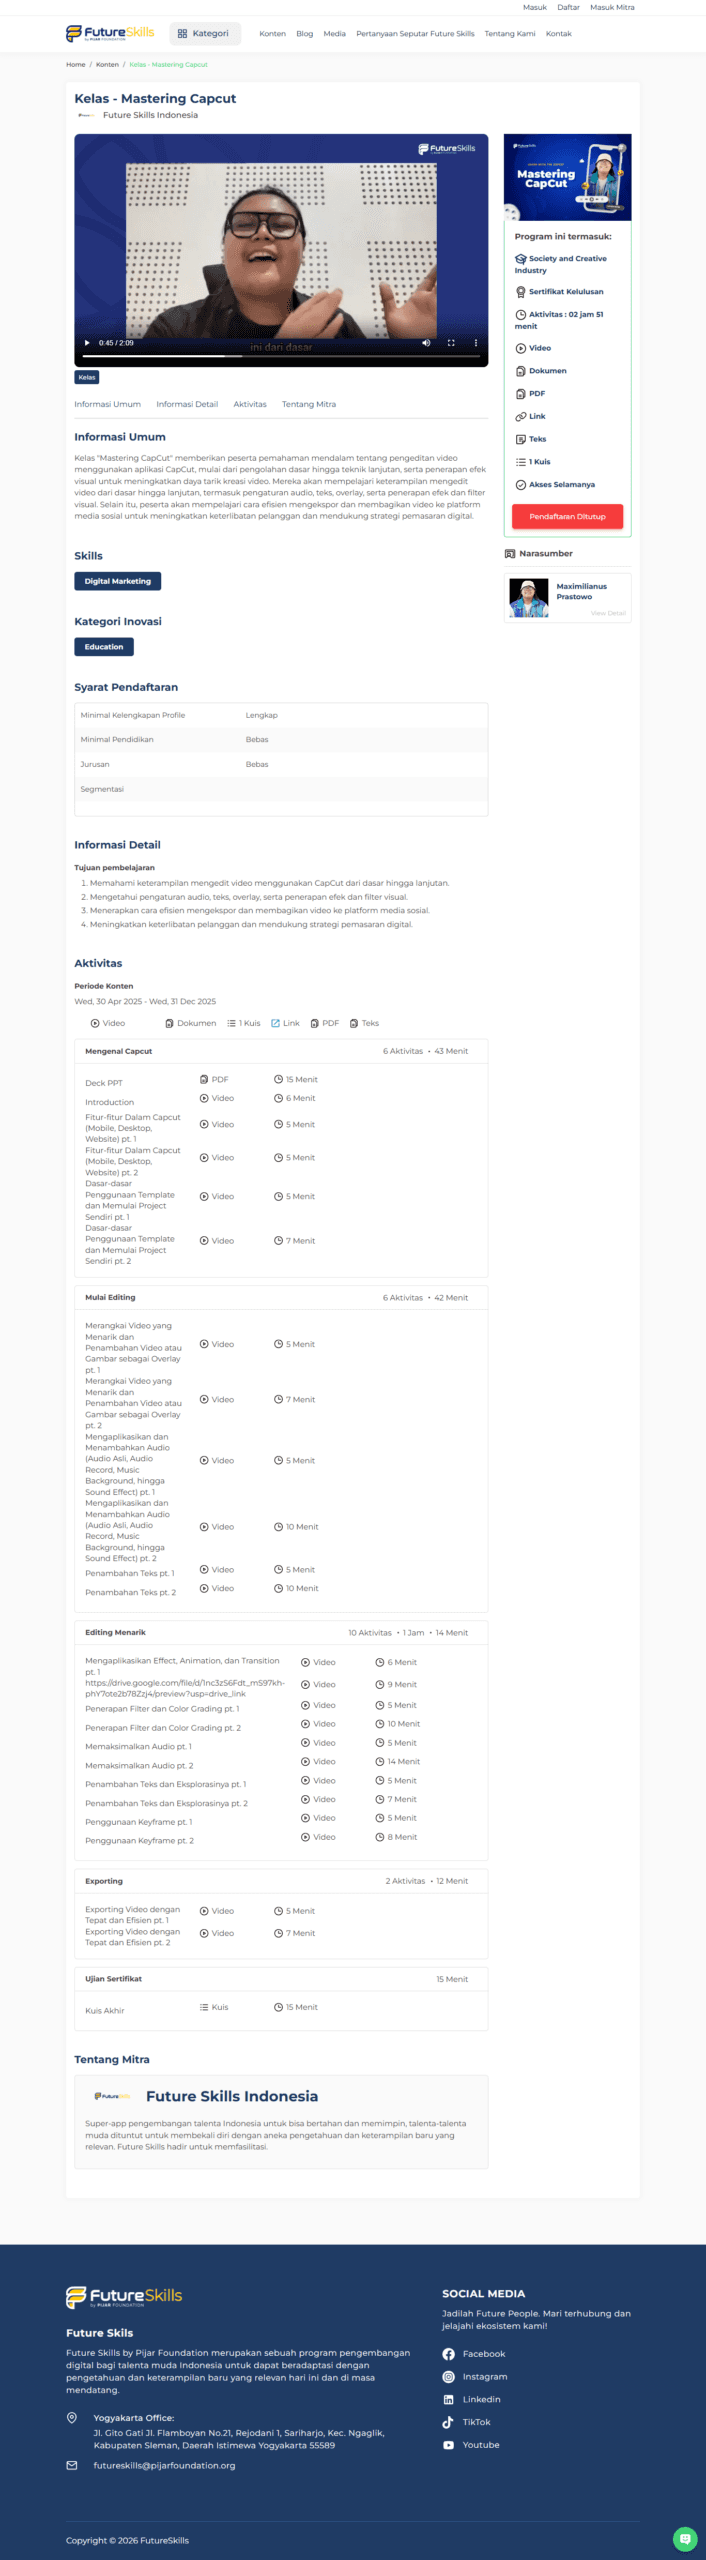Click the Link legend icon under Aktivitas
The height and width of the screenshot is (2560, 706).
click(276, 1023)
